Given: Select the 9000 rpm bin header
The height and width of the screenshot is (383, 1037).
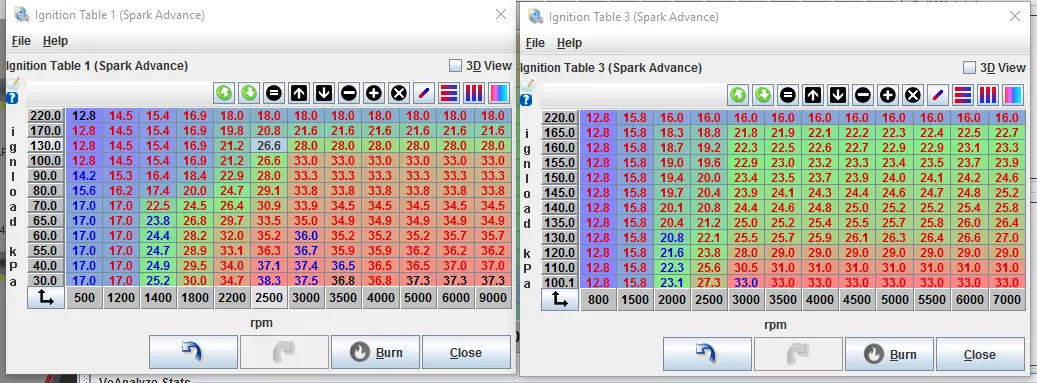Looking at the screenshot, I should tap(493, 298).
